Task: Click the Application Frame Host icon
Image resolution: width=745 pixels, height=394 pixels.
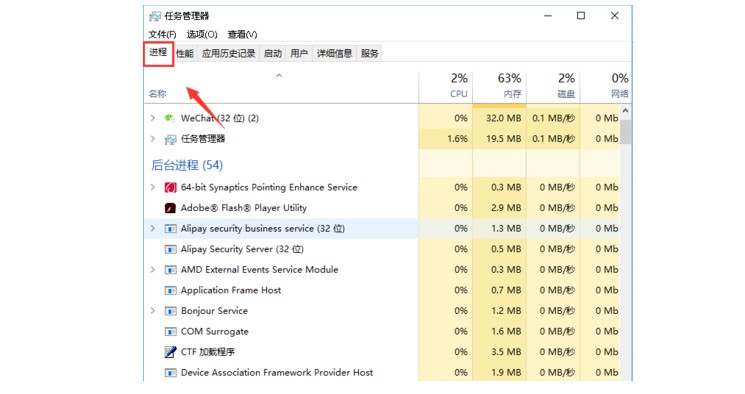Action: 170,290
